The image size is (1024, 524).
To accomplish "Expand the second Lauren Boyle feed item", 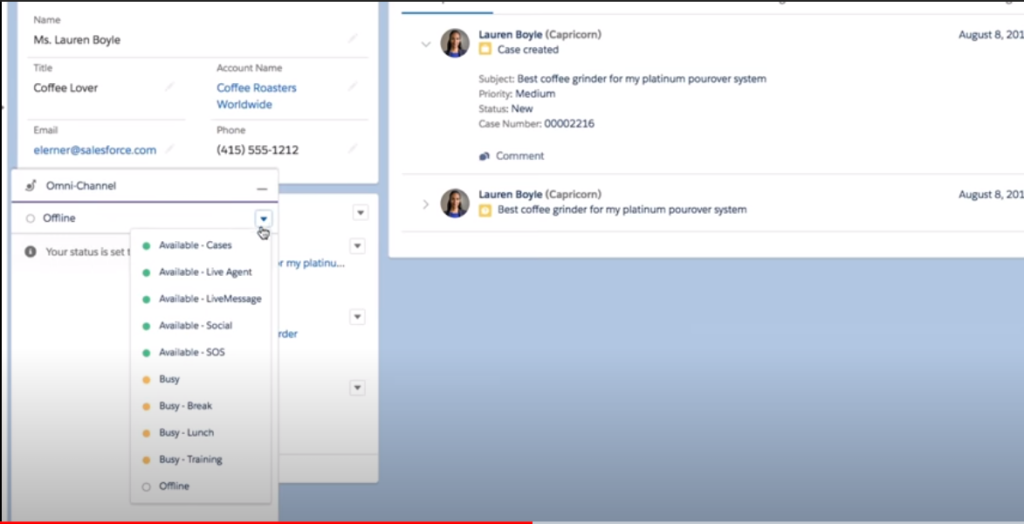I will pos(426,204).
